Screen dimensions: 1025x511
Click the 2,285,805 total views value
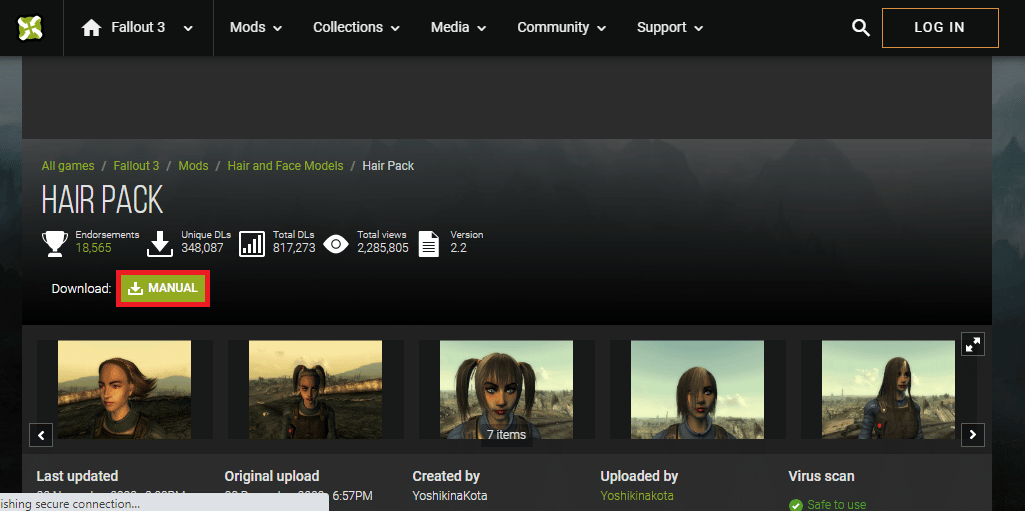383,248
